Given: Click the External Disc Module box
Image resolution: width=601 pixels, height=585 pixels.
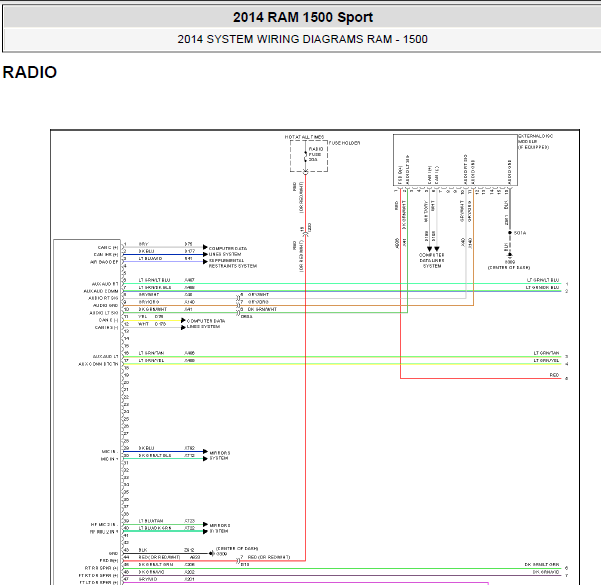Looking at the screenshot, I should tap(455, 160).
